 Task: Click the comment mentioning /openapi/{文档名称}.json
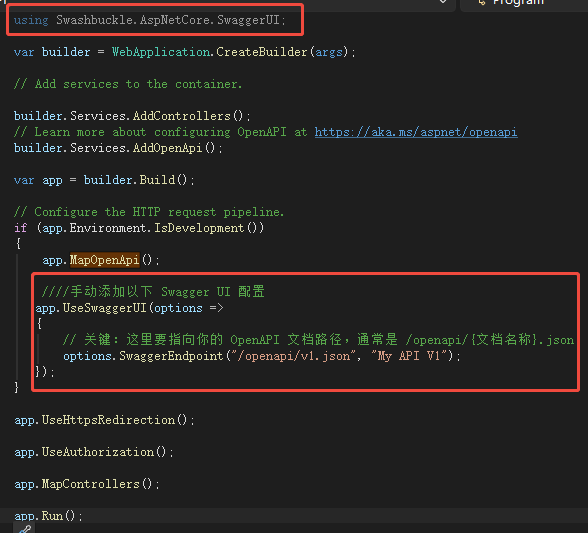point(318,340)
